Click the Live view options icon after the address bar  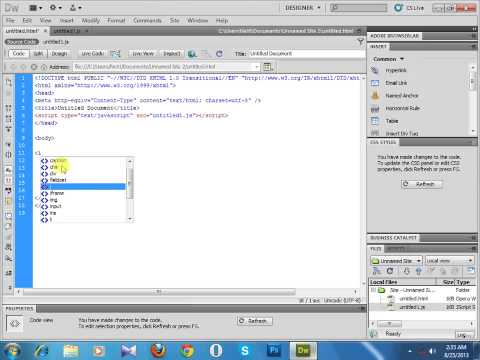click(x=267, y=67)
